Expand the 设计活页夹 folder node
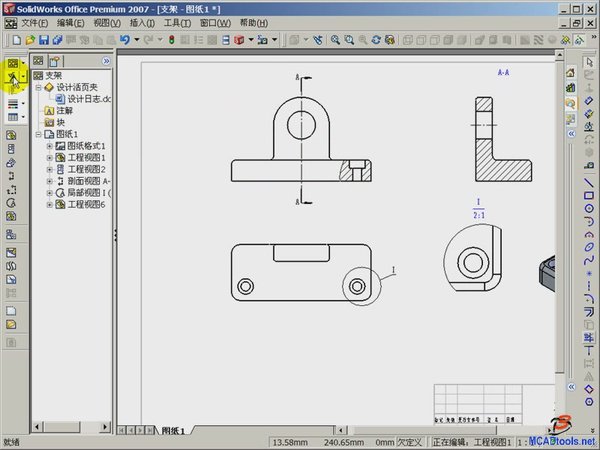Screen dimensions: 600x450 [x=38, y=87]
